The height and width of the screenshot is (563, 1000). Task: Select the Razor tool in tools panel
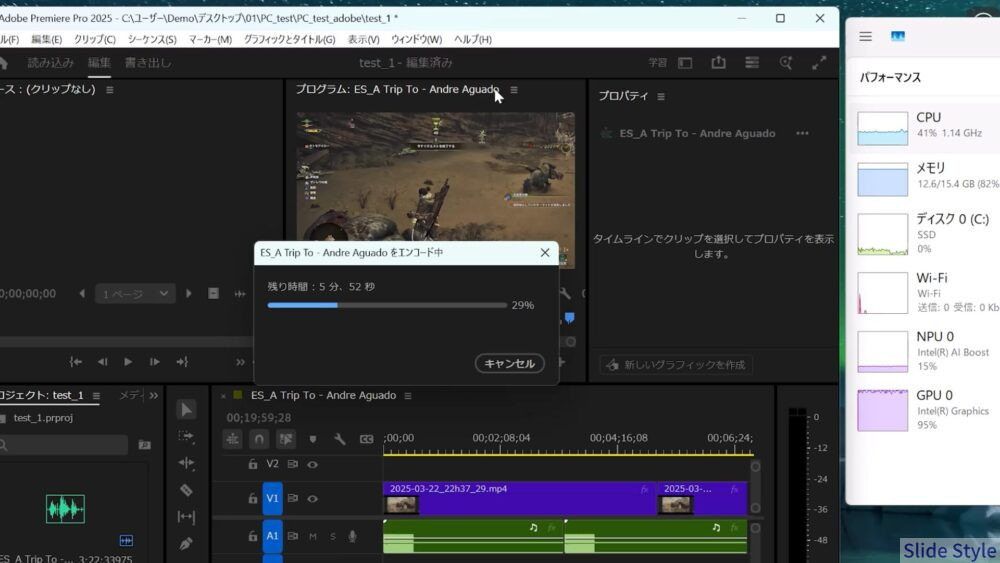pos(186,490)
